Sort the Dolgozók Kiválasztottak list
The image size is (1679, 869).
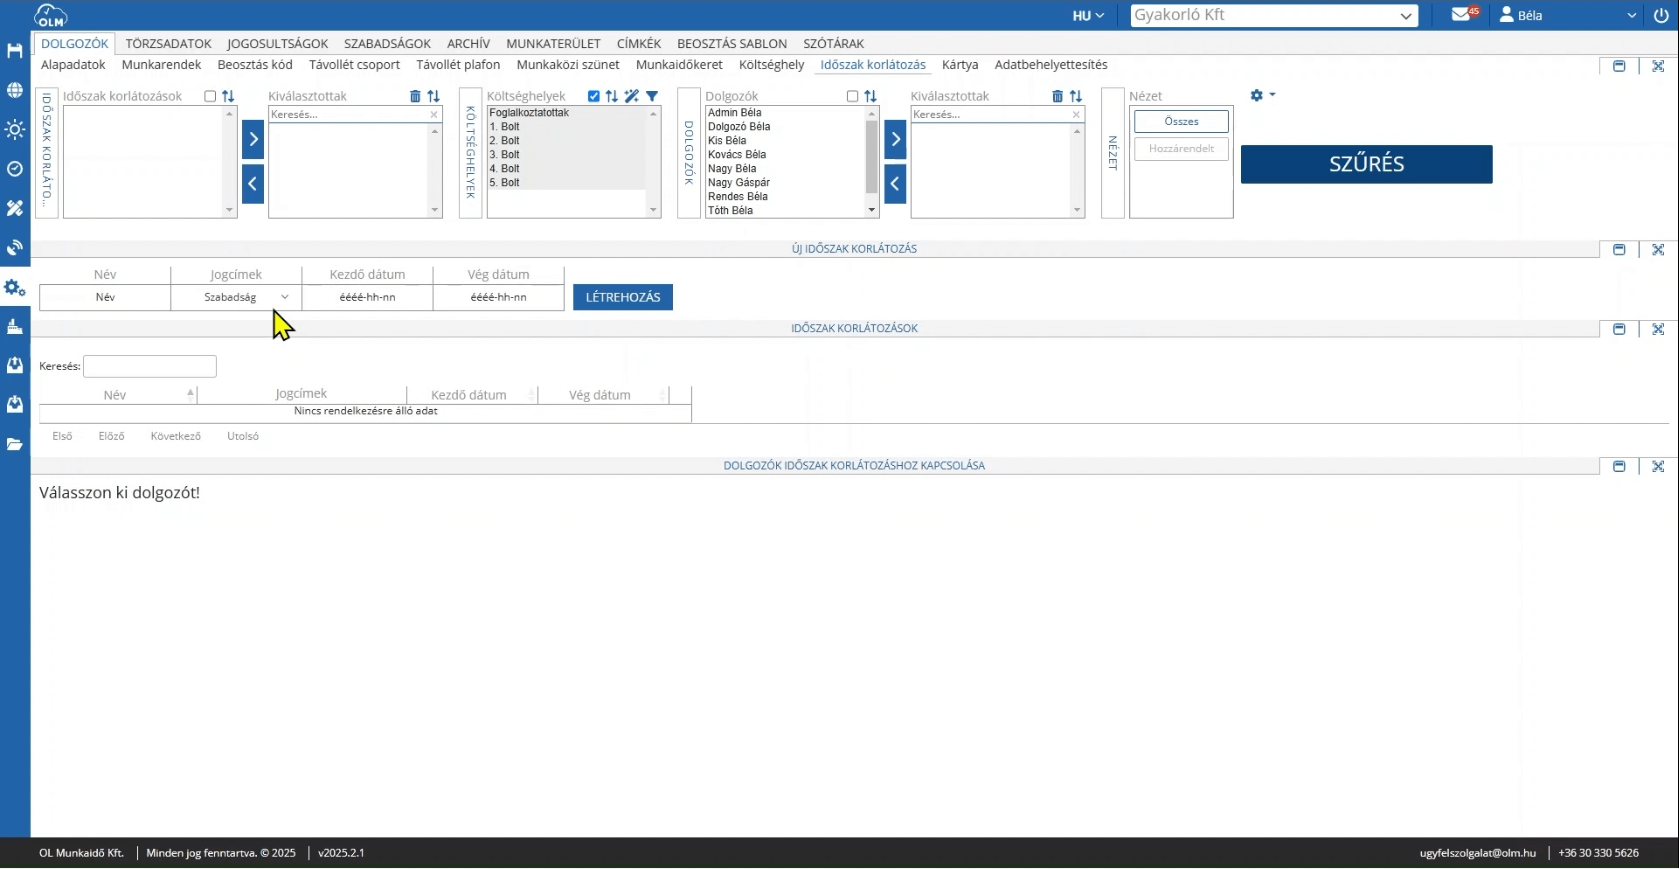[1075, 96]
